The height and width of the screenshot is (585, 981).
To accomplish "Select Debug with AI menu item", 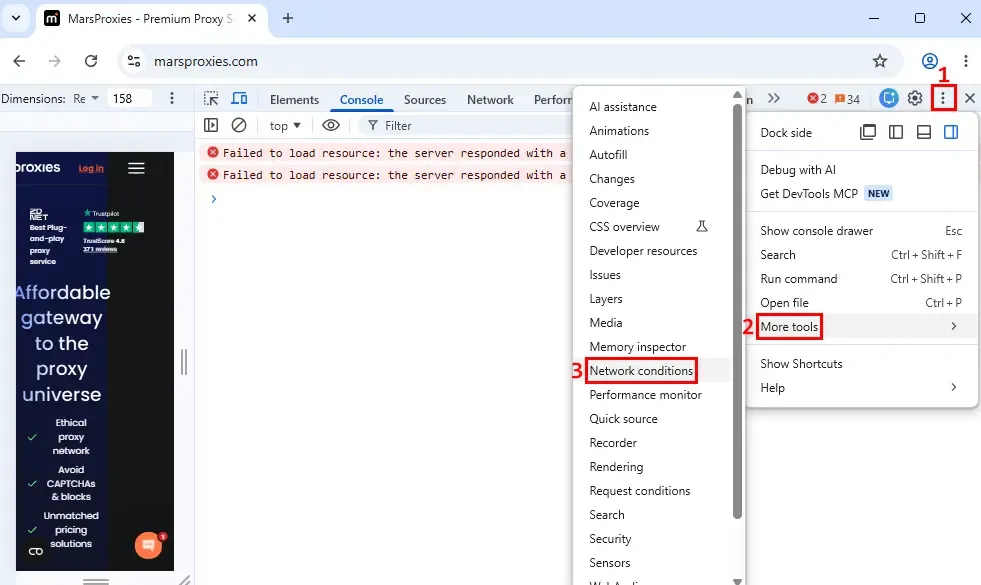I will [x=862, y=170].
